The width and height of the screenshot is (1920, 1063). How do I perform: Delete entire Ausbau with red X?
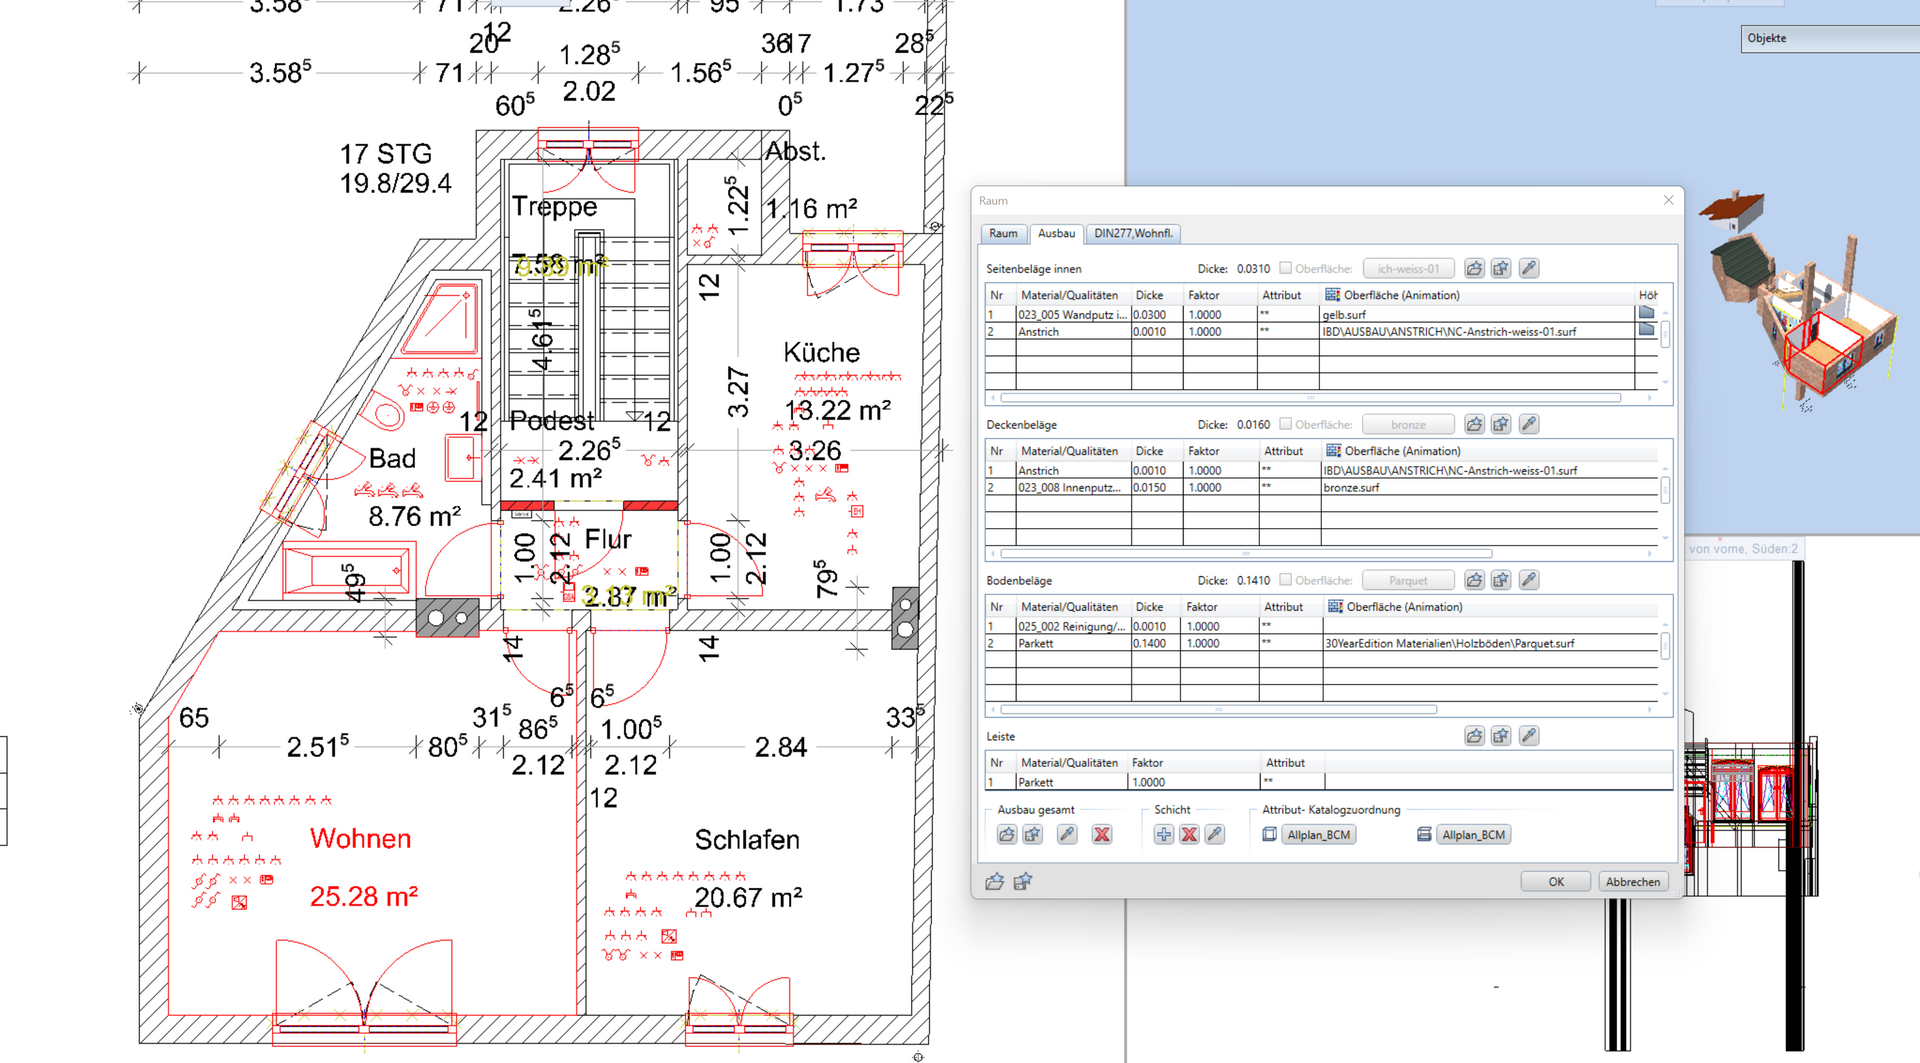tap(1102, 834)
